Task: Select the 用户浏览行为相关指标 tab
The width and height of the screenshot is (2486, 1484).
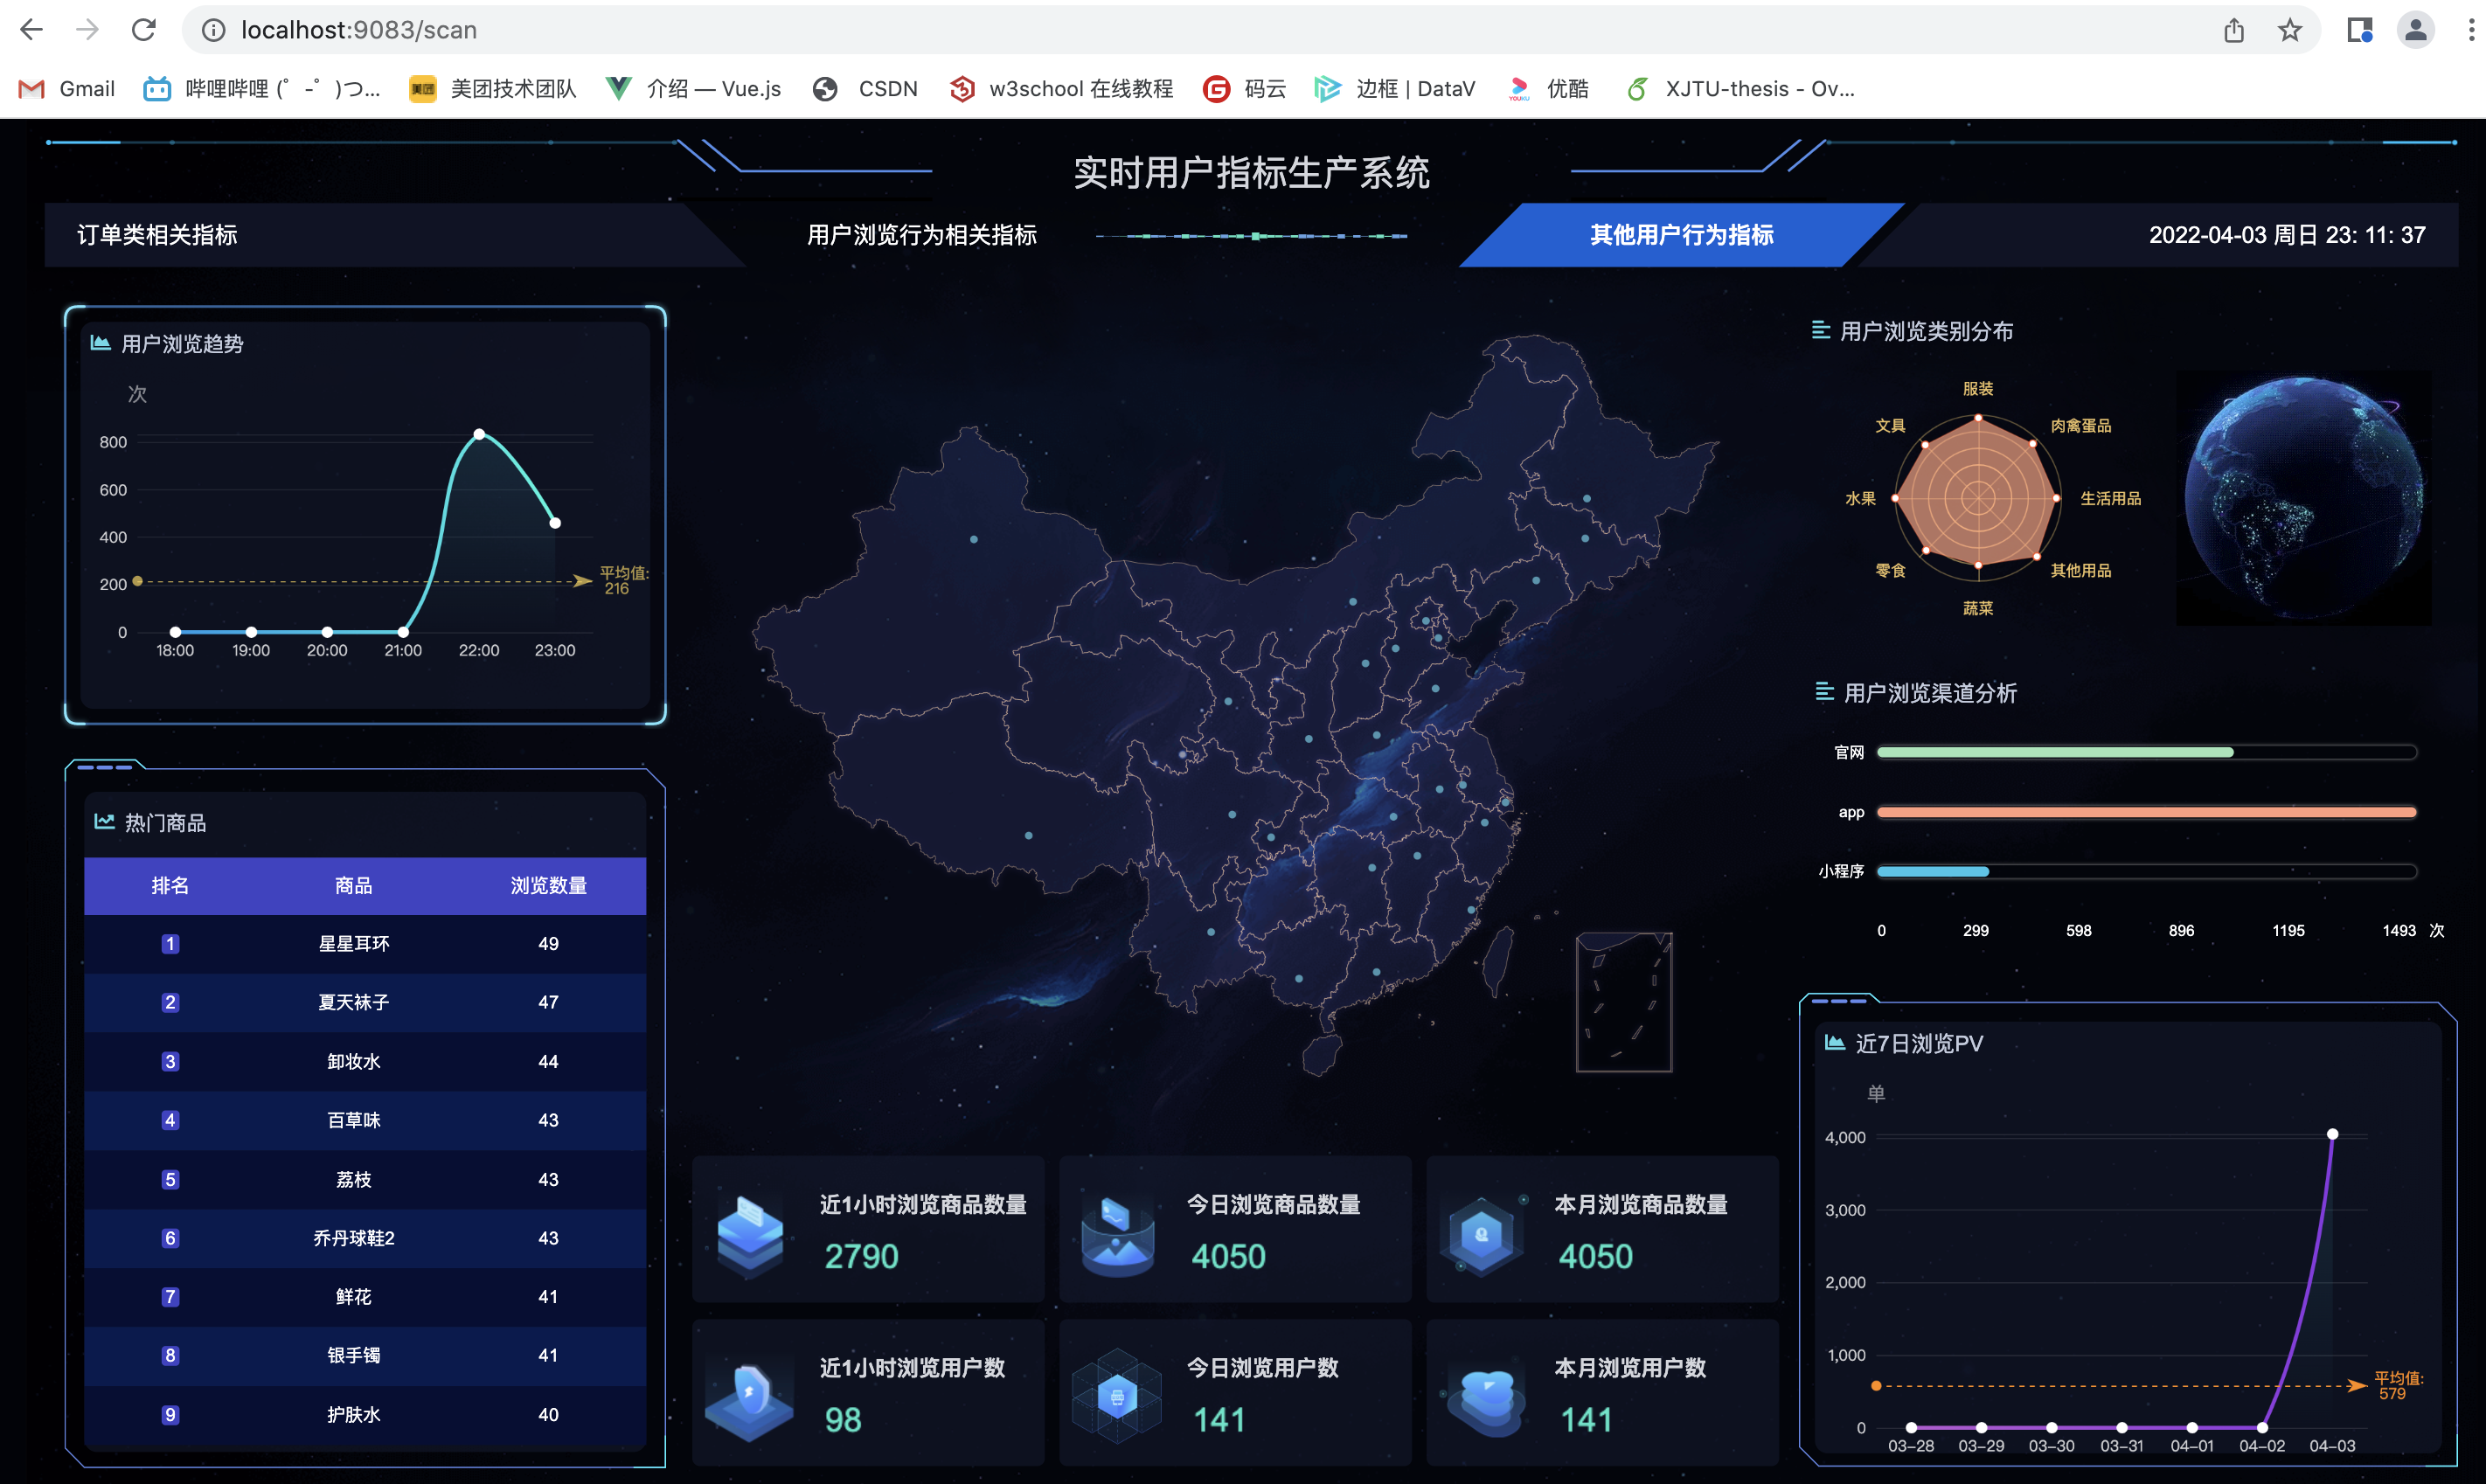Action: (921, 235)
